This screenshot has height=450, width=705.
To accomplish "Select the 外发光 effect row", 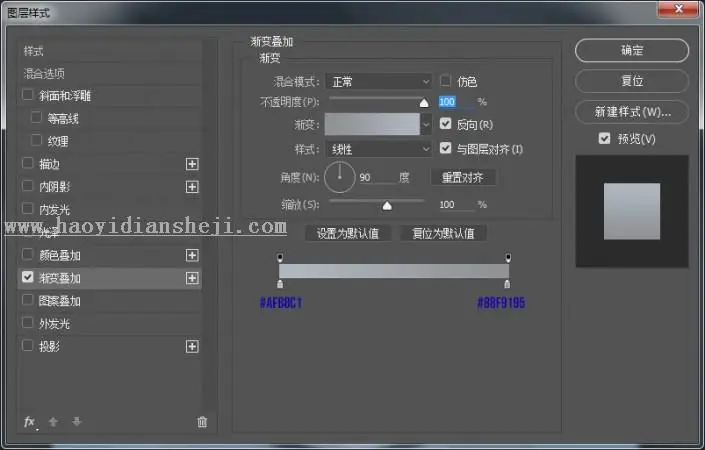I will coord(110,324).
